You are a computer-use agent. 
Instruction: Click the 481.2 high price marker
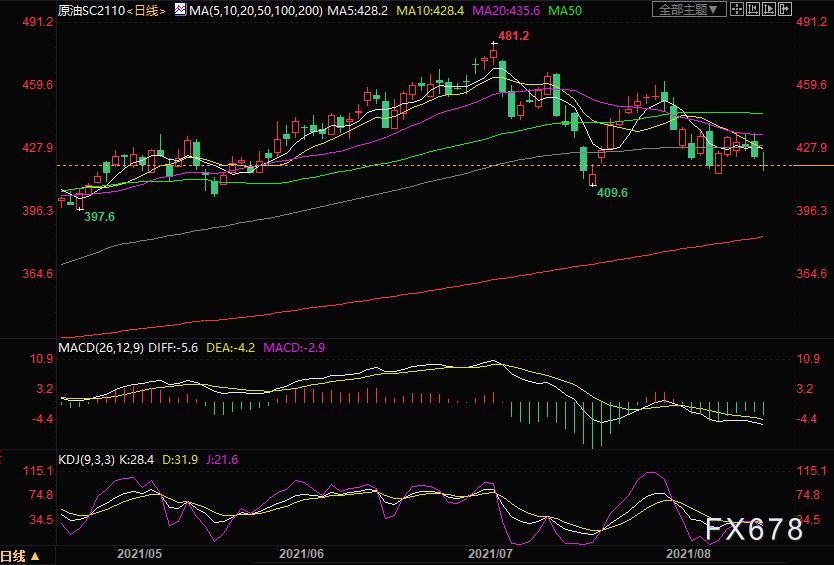click(x=513, y=36)
